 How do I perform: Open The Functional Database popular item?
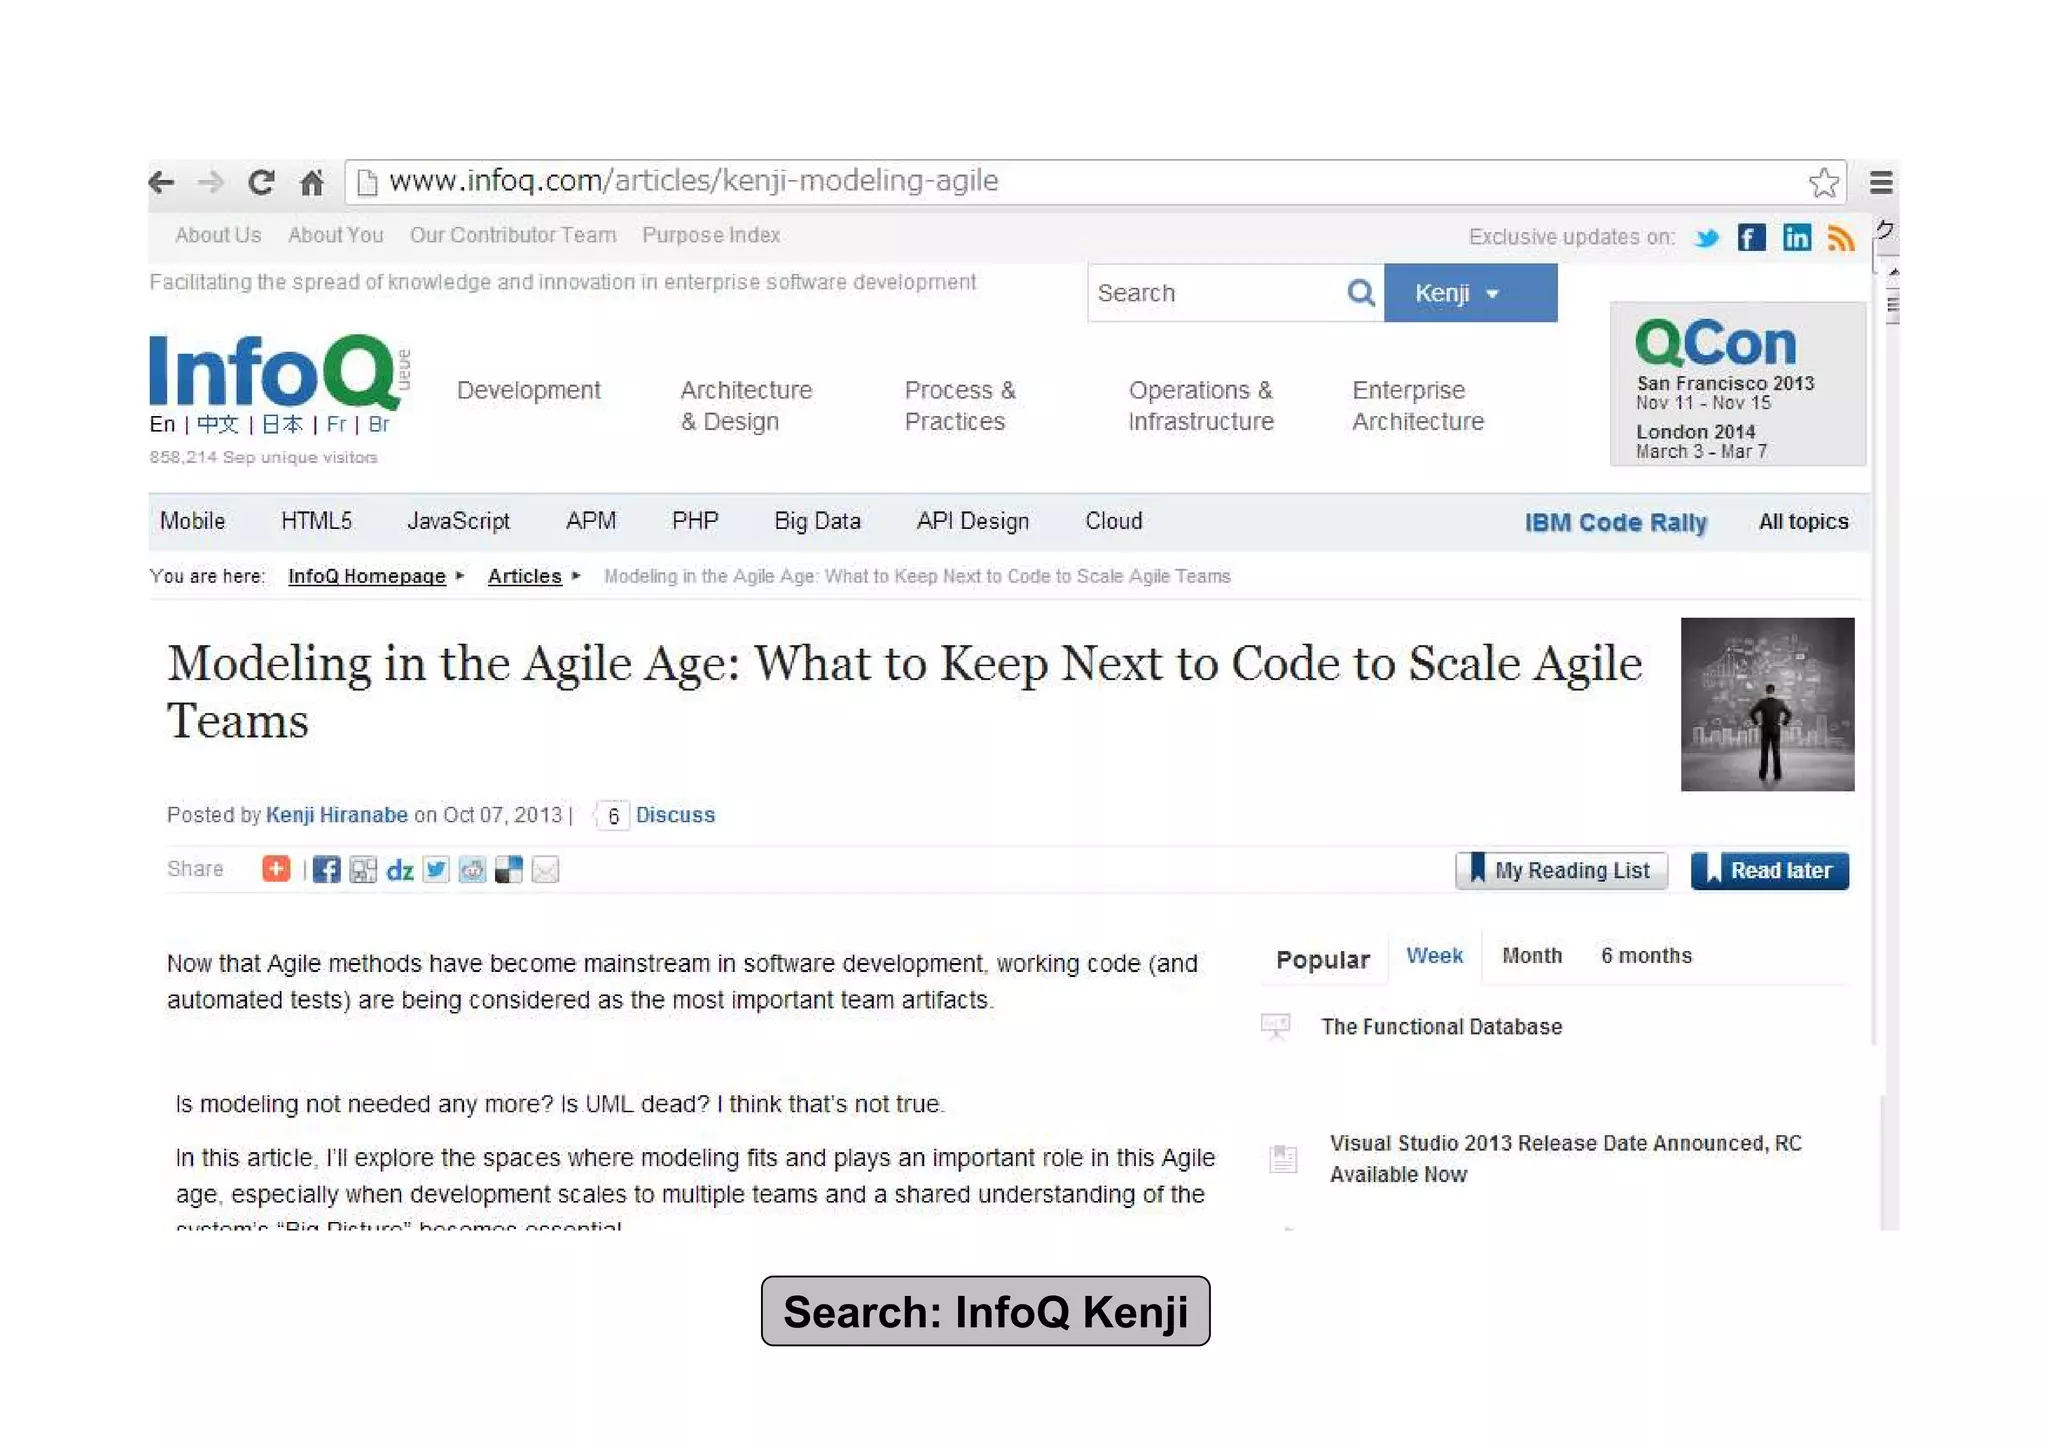pyautogui.click(x=1441, y=1027)
